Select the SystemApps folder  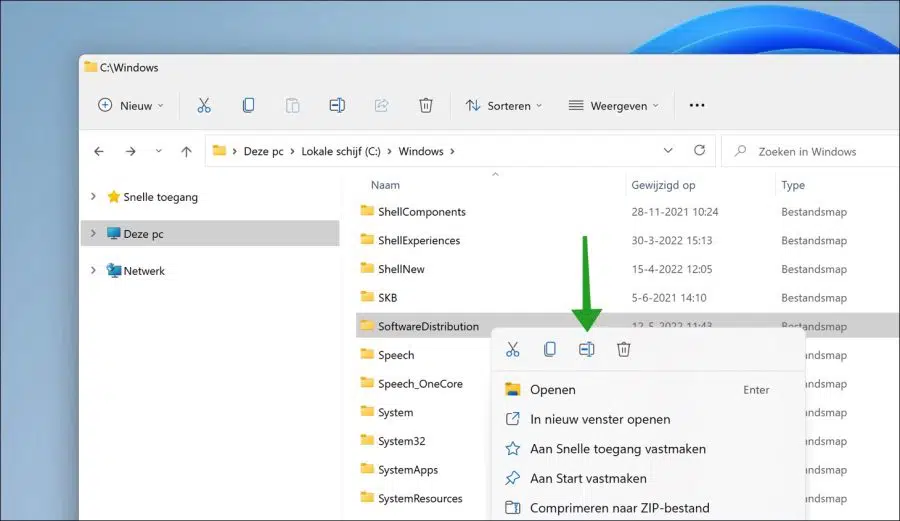(408, 470)
